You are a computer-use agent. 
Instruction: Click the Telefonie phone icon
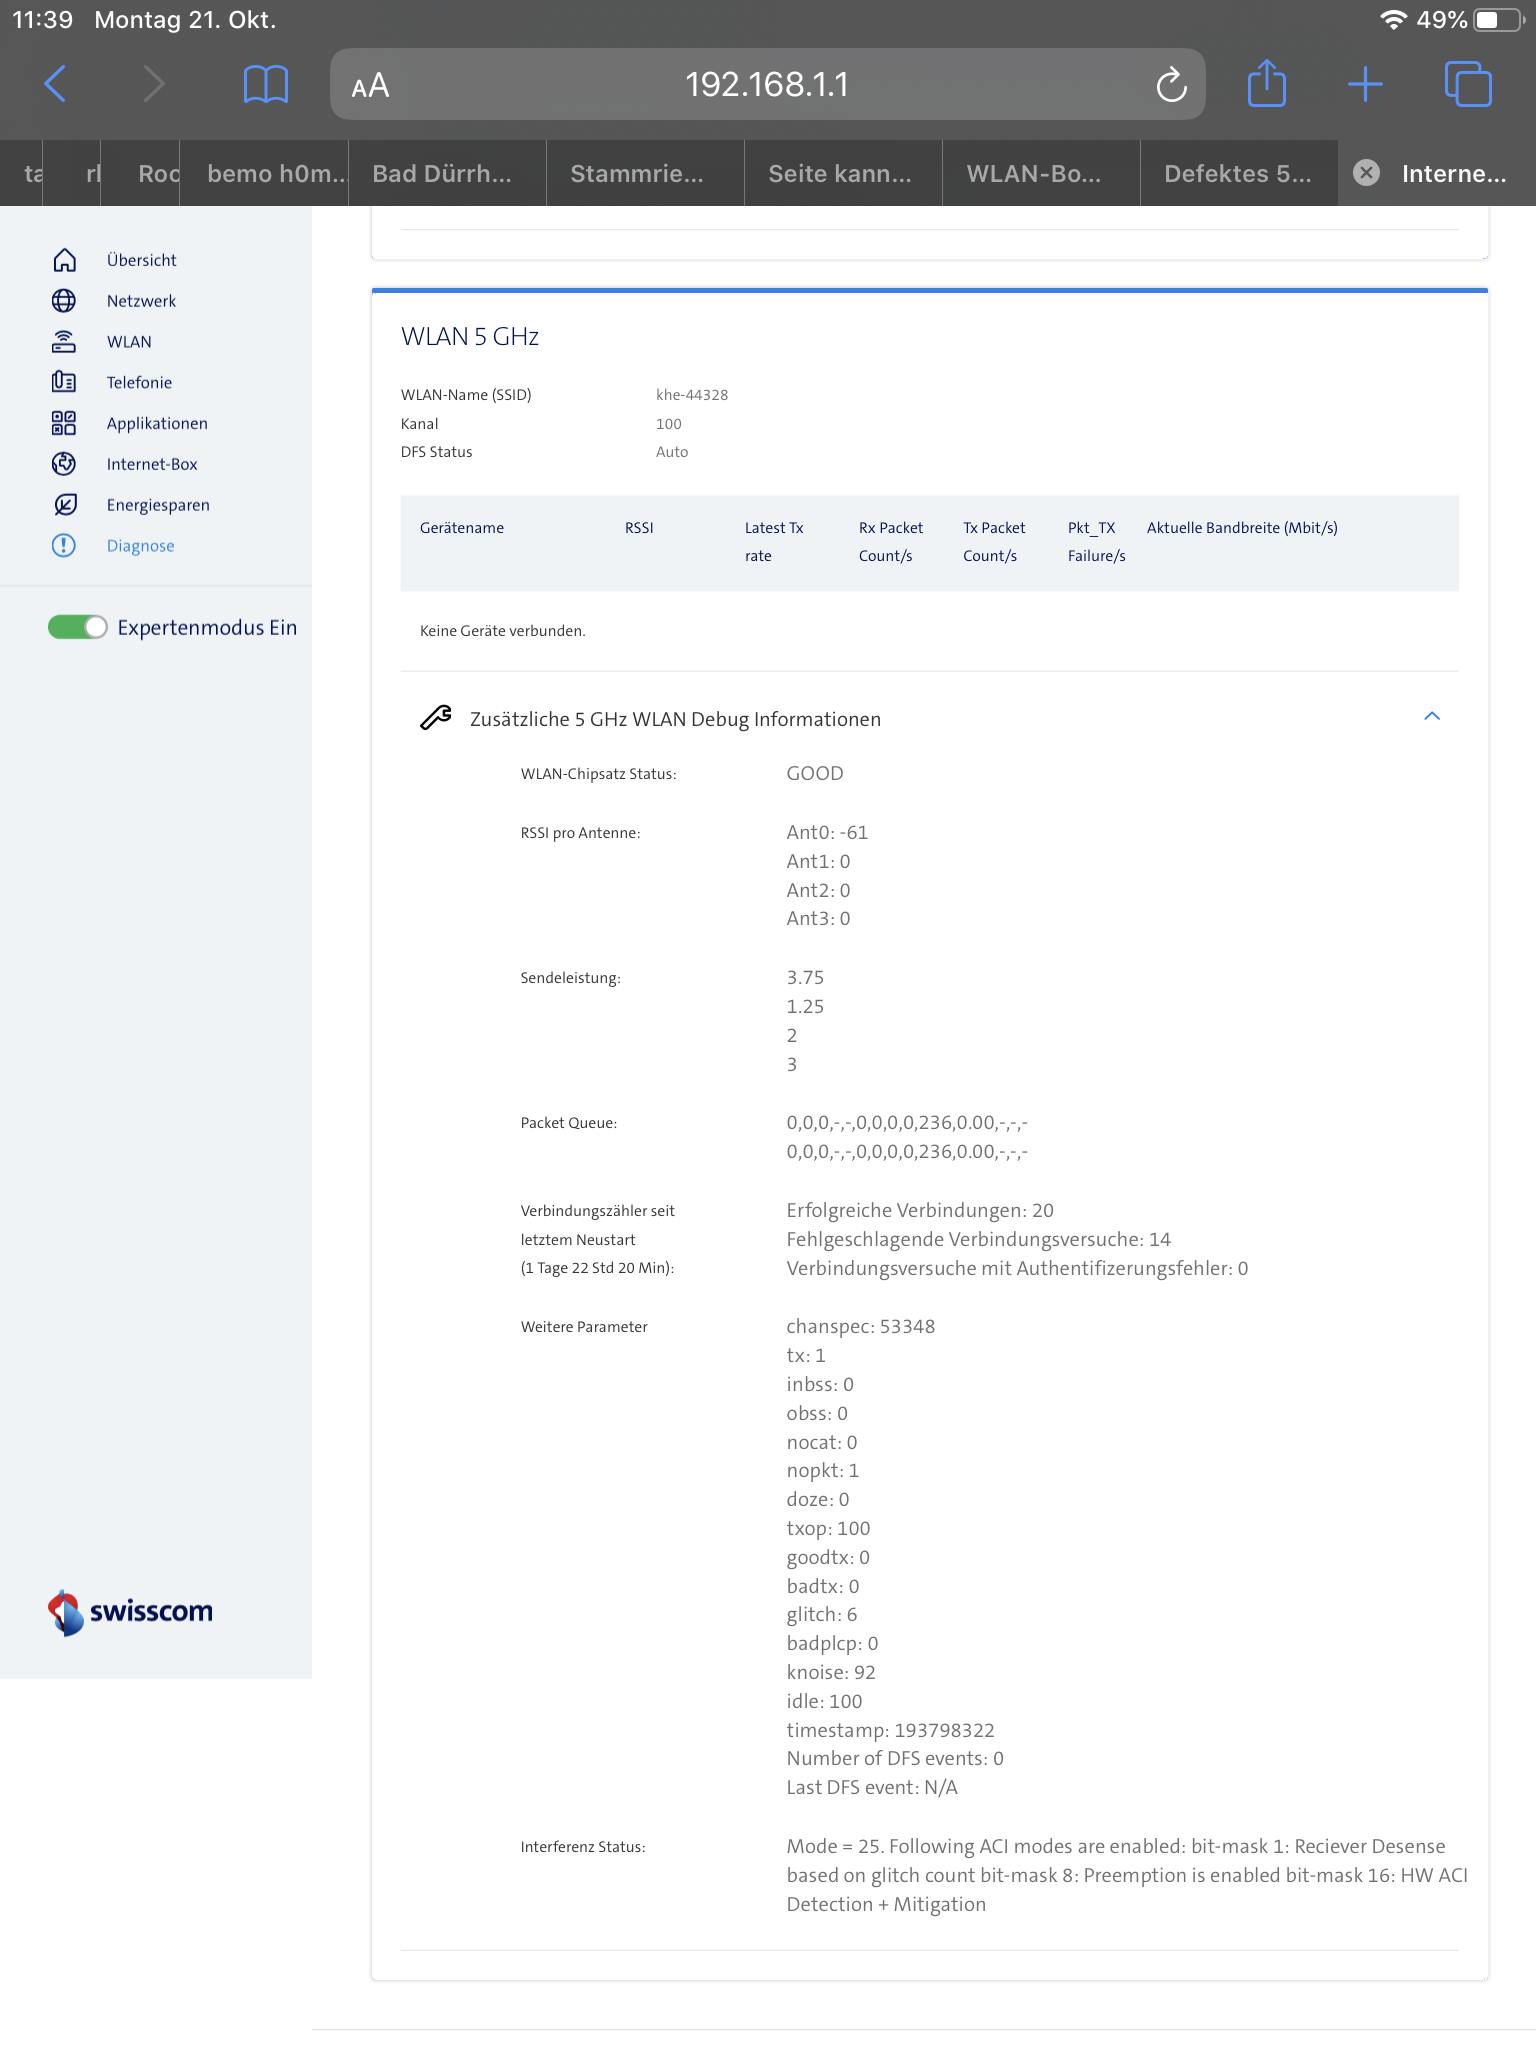(x=64, y=382)
